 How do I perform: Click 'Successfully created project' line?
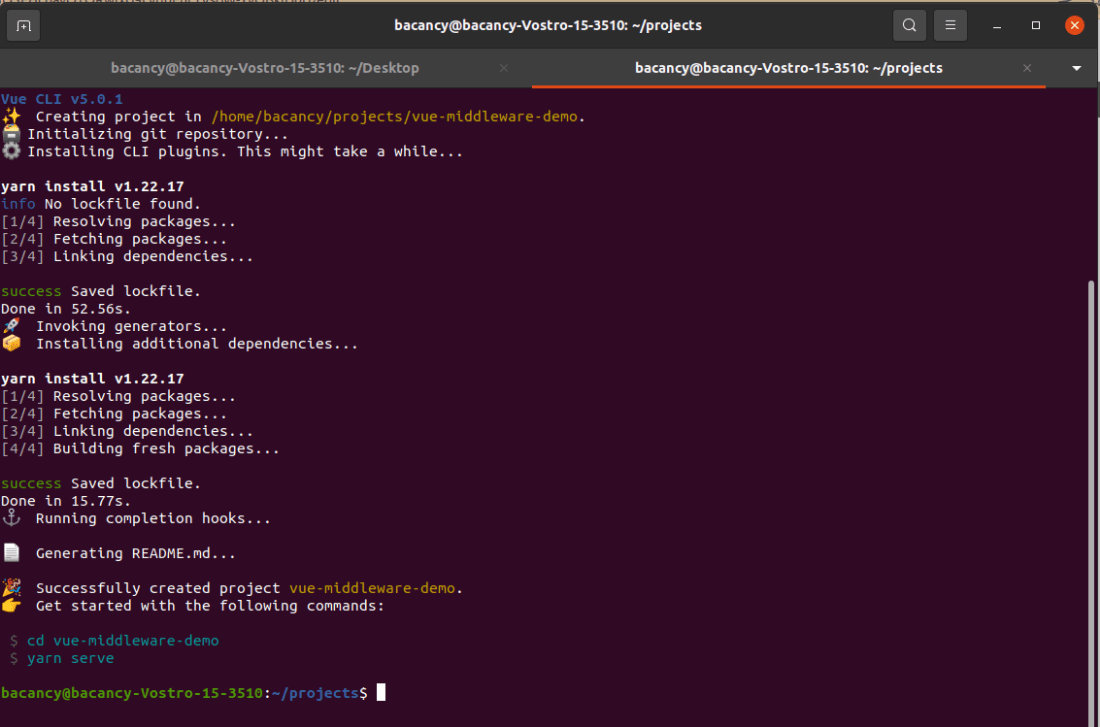(x=232, y=588)
